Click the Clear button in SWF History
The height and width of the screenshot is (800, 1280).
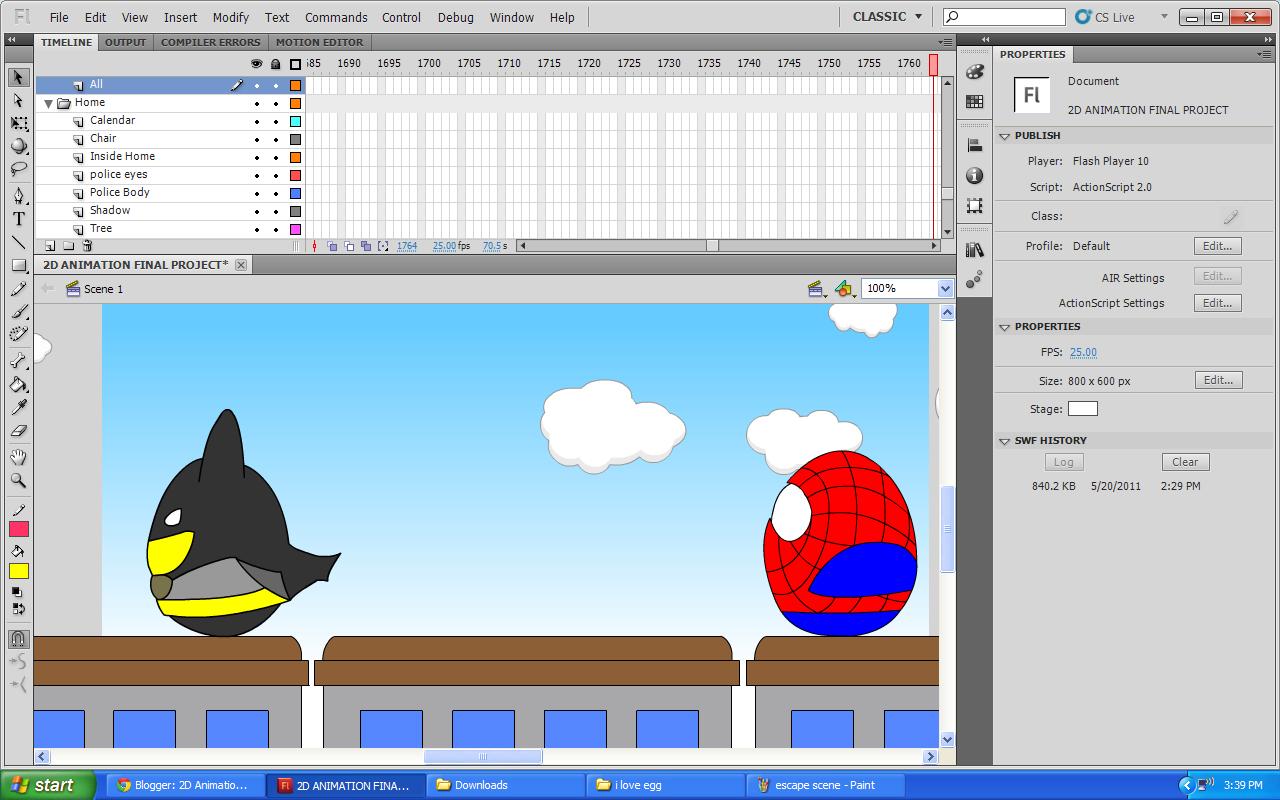pyautogui.click(x=1185, y=462)
